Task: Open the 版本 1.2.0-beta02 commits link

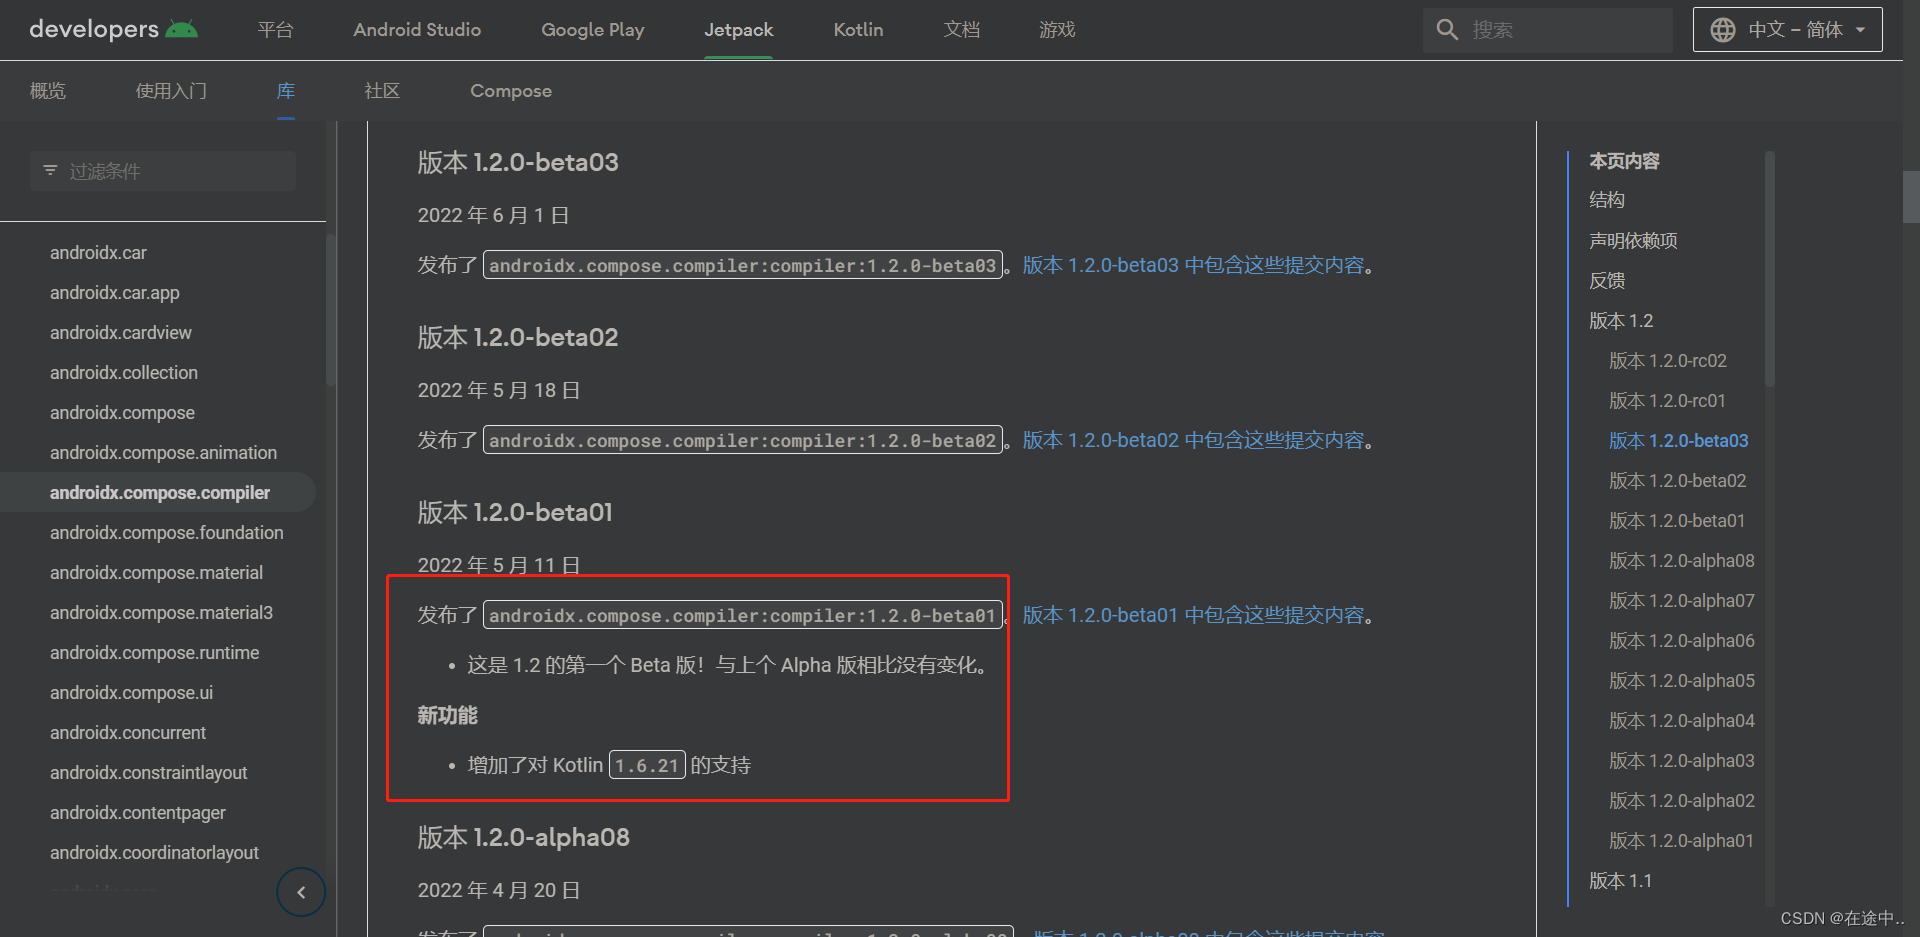Action: tap(1193, 440)
